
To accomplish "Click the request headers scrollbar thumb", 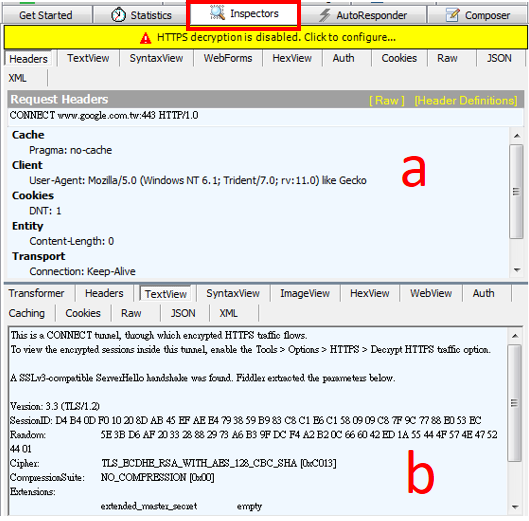I will (x=516, y=192).
